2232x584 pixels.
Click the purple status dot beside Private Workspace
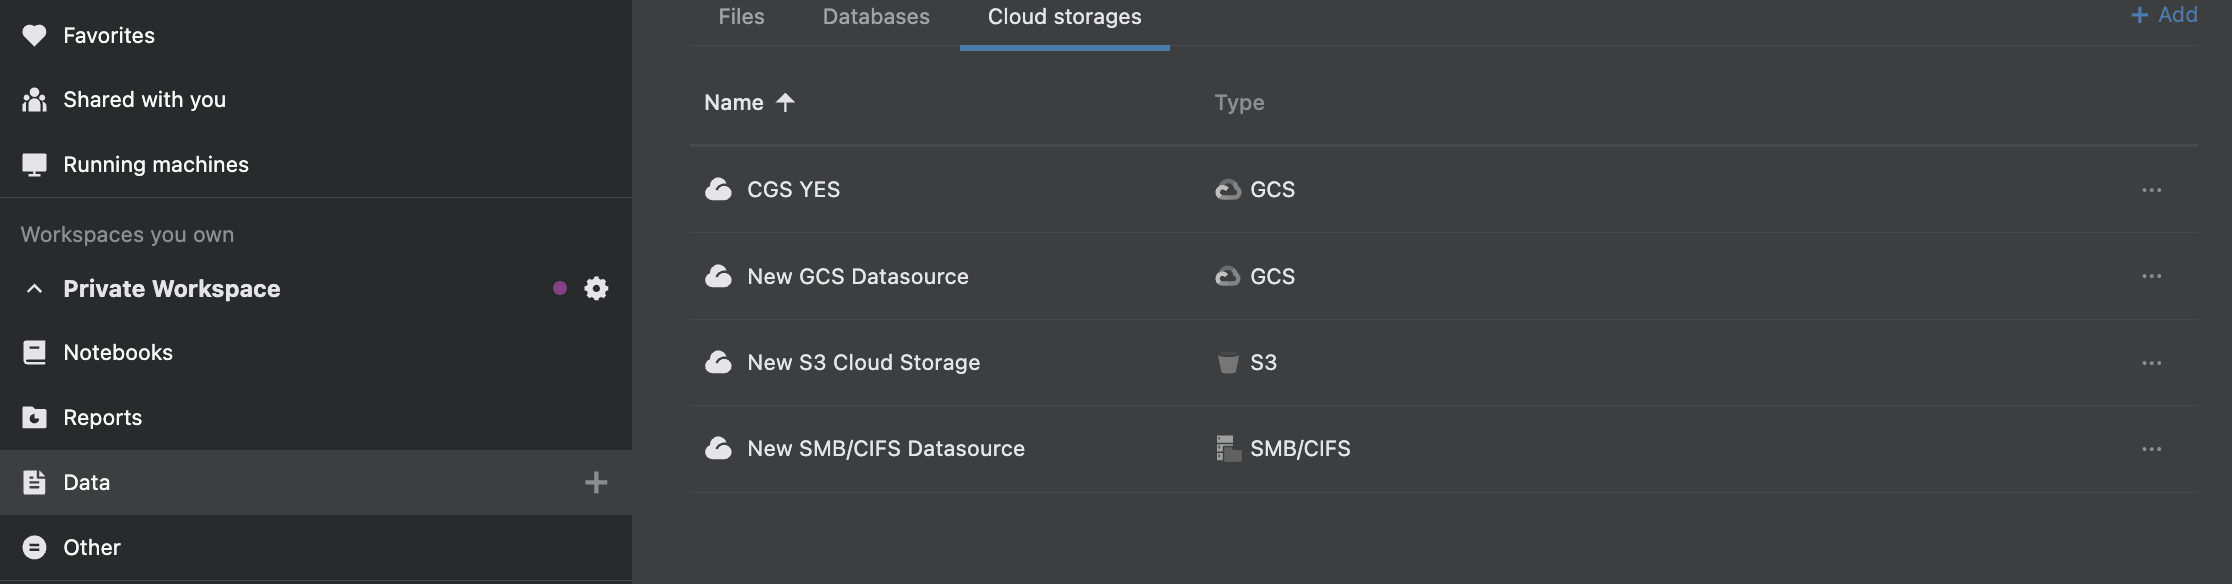[x=560, y=288]
